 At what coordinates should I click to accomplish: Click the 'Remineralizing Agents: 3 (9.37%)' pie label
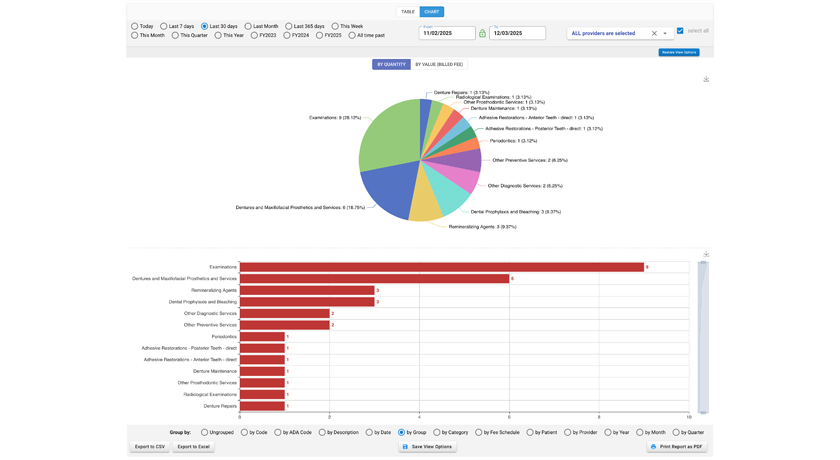point(483,227)
